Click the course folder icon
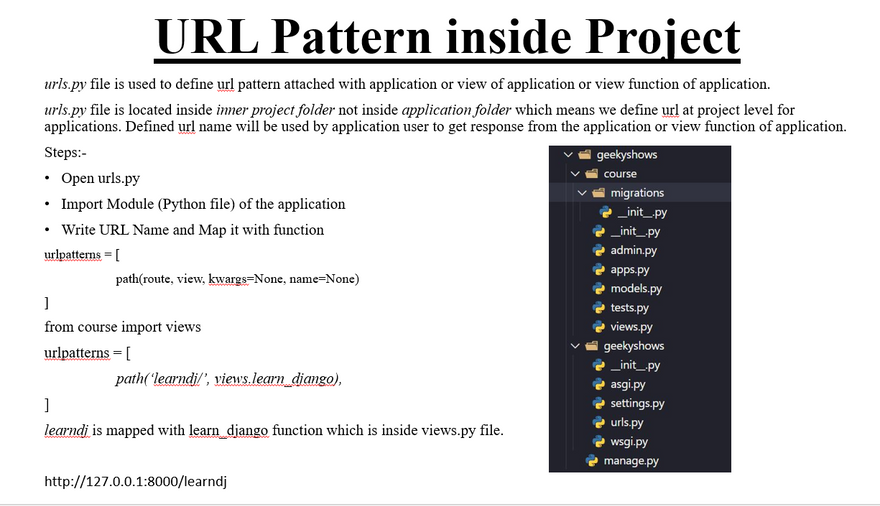This screenshot has height=506, width=880. 592,173
